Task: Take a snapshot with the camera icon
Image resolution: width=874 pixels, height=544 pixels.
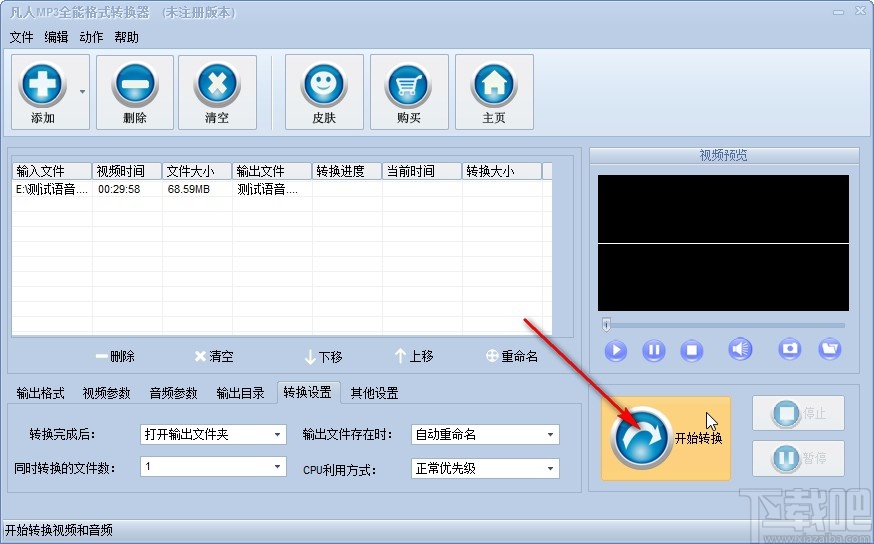Action: pyautogui.click(x=790, y=349)
